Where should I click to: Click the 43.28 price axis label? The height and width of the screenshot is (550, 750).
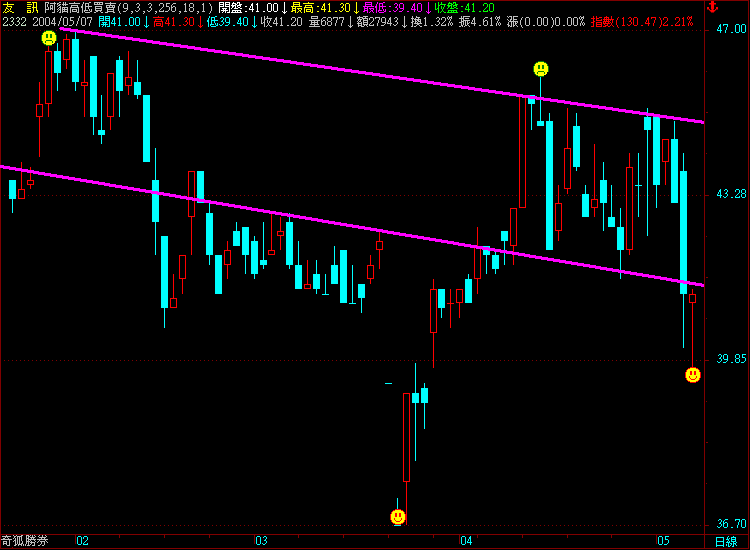pyautogui.click(x=731, y=194)
